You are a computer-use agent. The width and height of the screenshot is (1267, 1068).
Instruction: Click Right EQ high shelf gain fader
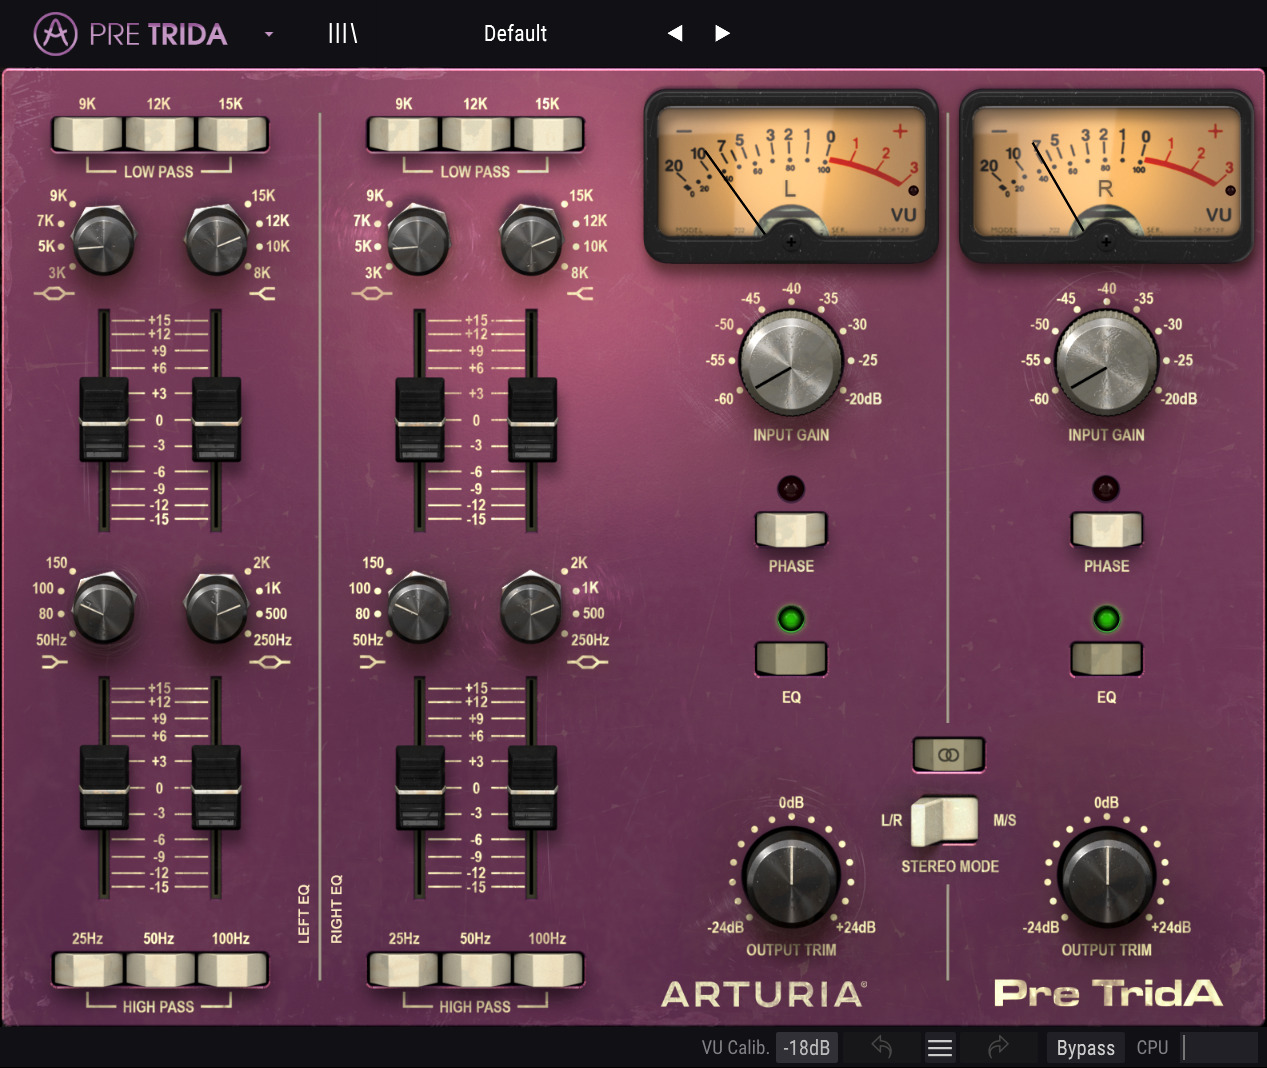tap(533, 419)
